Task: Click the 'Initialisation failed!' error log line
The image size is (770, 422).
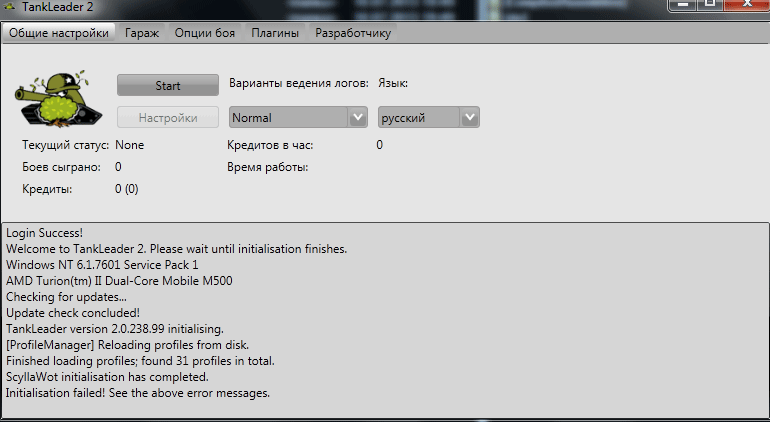Action: click(x=138, y=393)
